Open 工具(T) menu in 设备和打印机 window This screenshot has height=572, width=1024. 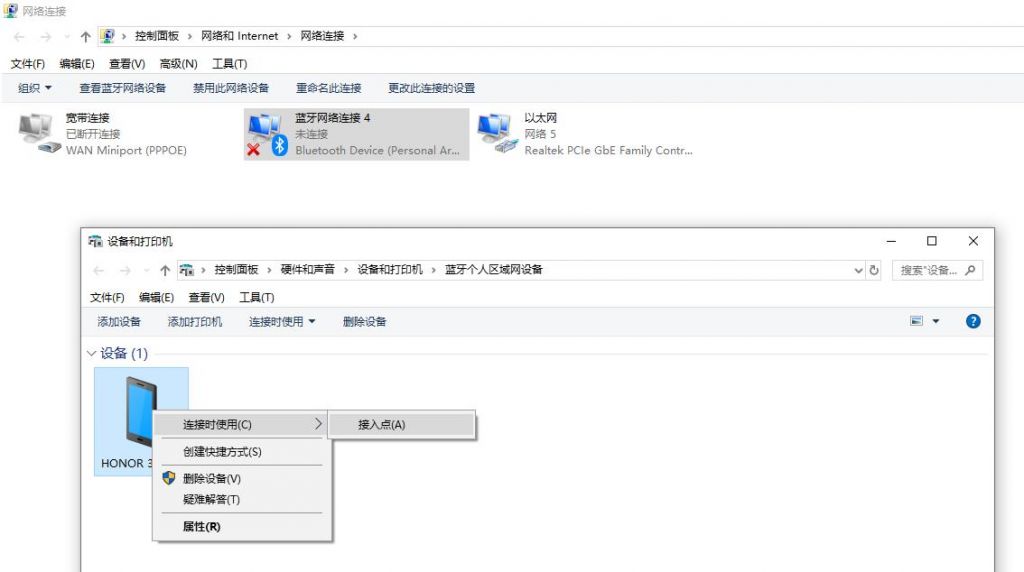(257, 297)
